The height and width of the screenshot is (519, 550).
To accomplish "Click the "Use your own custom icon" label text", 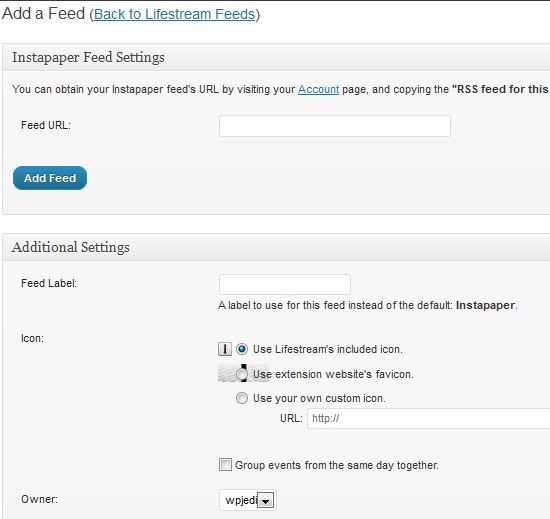I will click(319, 398).
